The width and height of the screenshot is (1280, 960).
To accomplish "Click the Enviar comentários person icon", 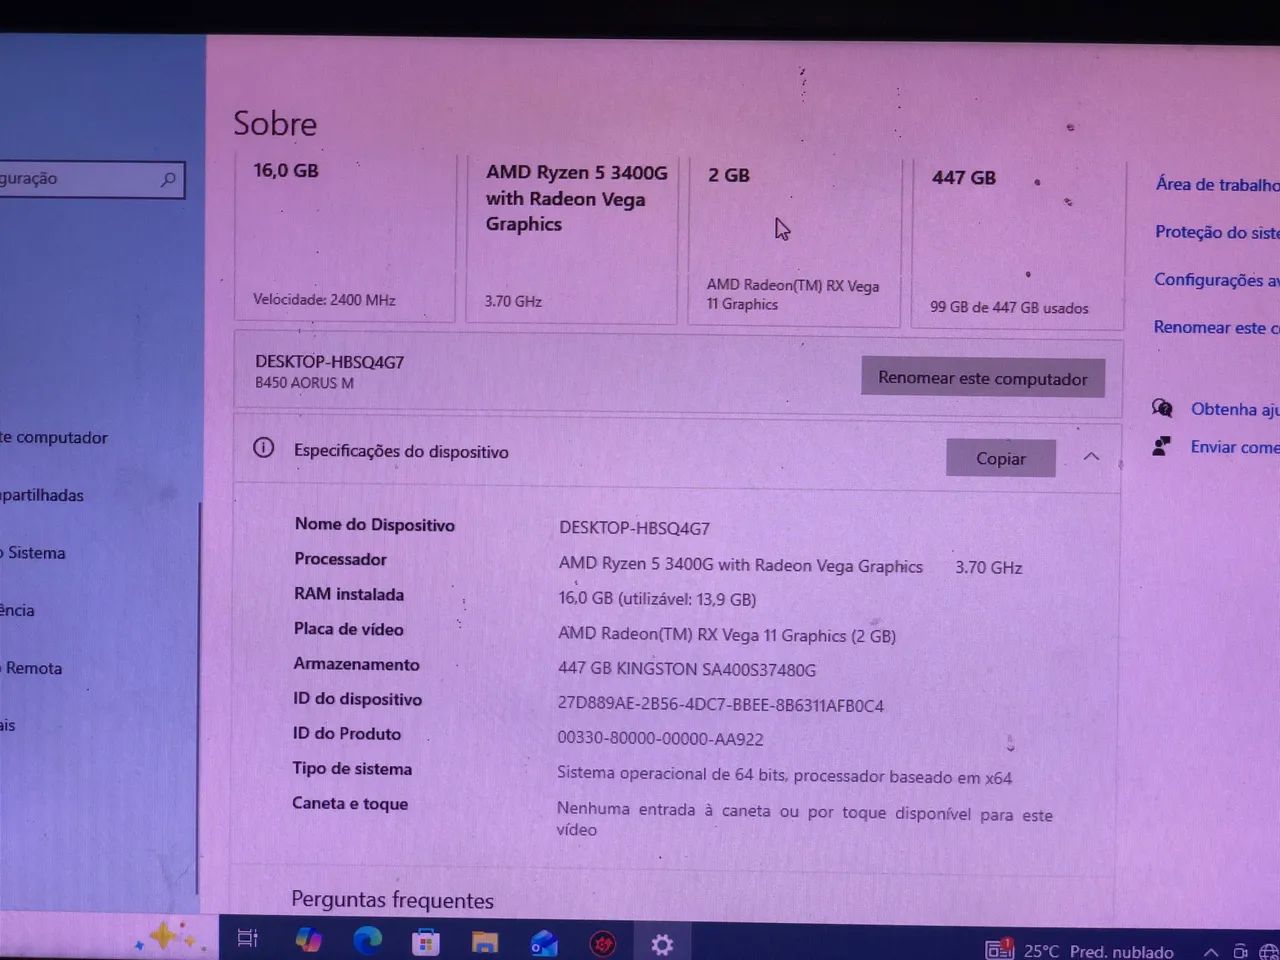I will (x=1161, y=446).
